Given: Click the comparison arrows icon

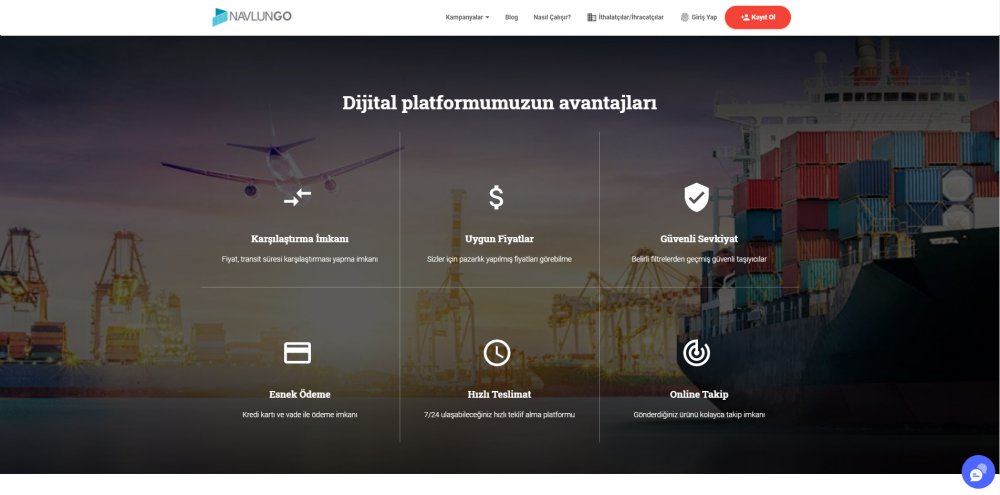Looking at the screenshot, I should pyautogui.click(x=297, y=198).
